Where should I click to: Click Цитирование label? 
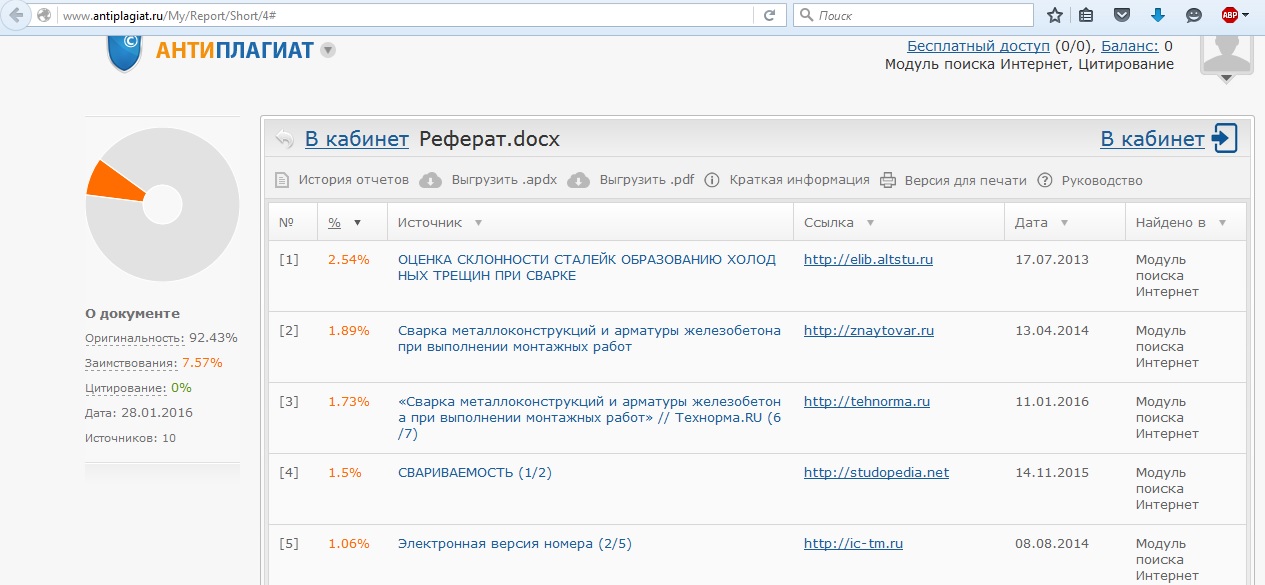coord(125,388)
